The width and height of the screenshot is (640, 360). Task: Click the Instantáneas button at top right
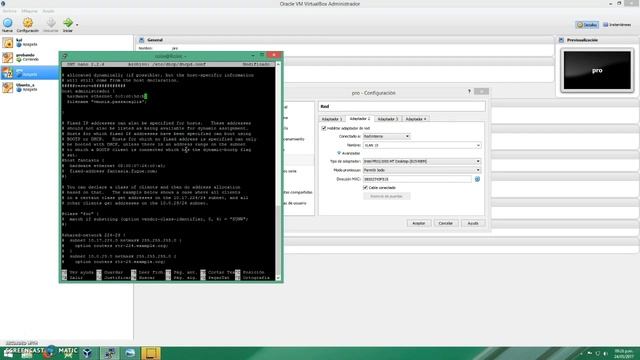(x=617, y=25)
